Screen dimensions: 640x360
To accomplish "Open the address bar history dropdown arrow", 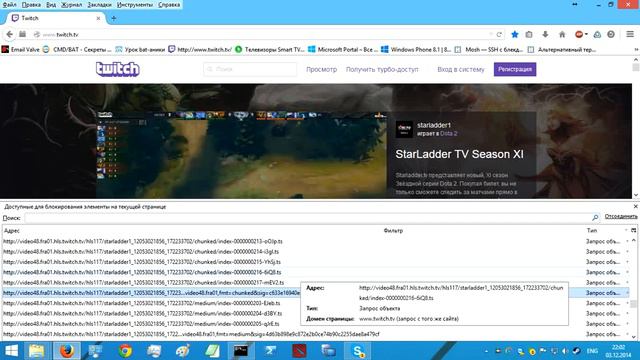I will (x=491, y=34).
